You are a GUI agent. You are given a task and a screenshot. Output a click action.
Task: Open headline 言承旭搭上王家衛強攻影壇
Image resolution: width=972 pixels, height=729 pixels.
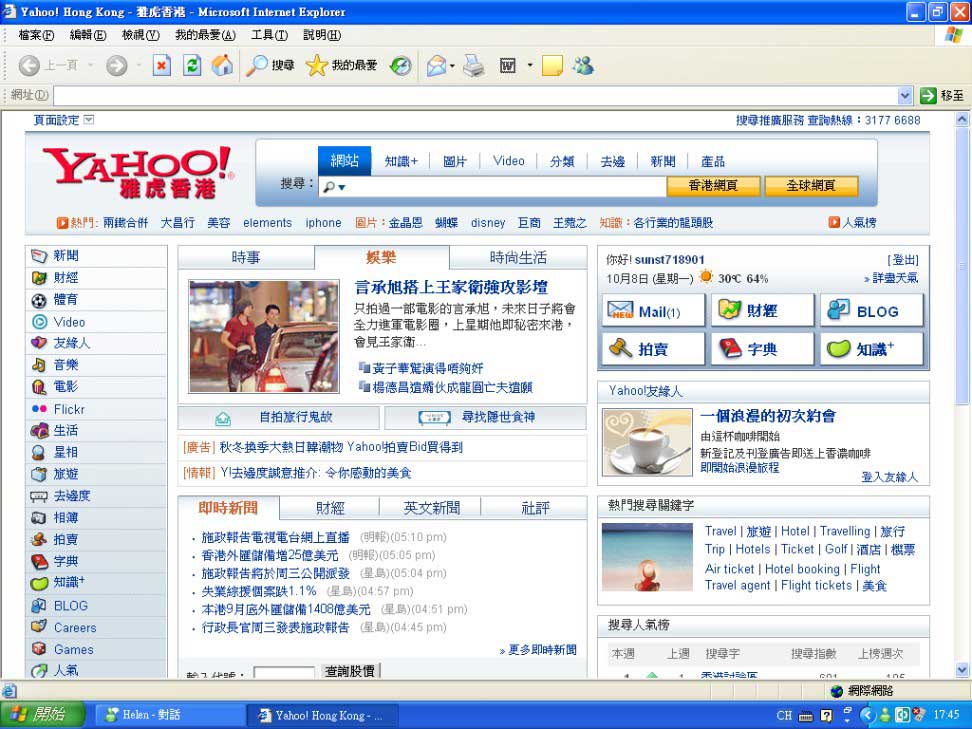[x=451, y=287]
